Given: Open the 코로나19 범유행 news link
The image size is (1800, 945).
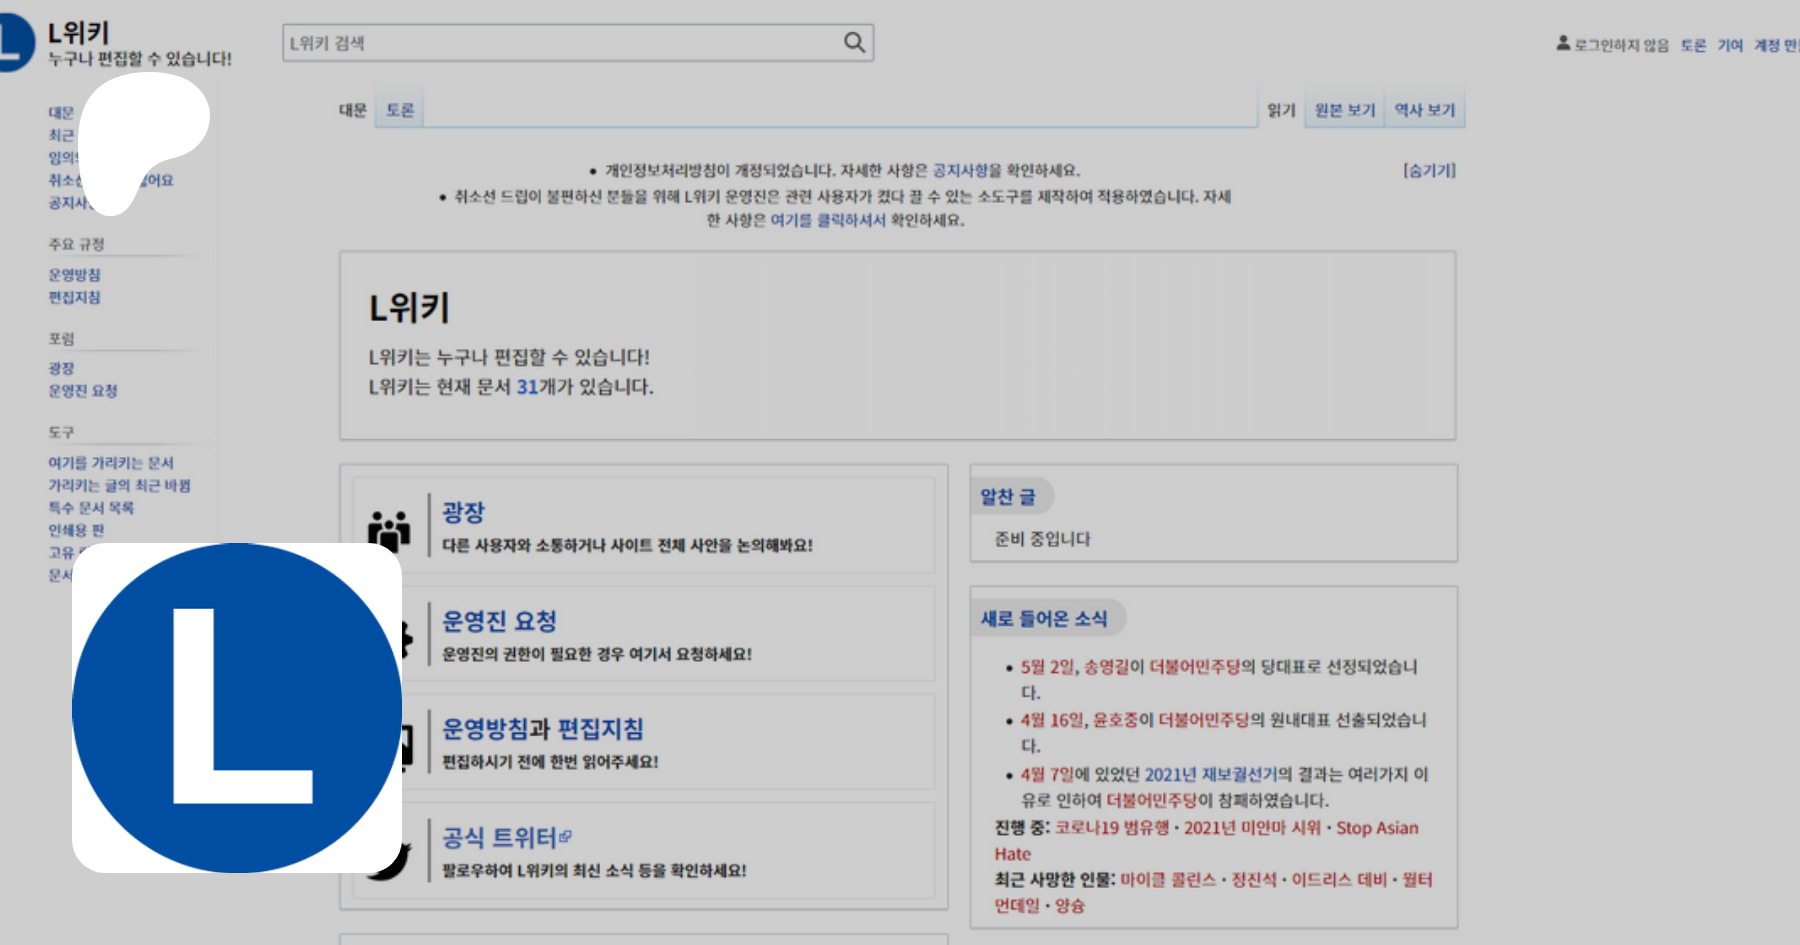Looking at the screenshot, I should (x=1111, y=828).
